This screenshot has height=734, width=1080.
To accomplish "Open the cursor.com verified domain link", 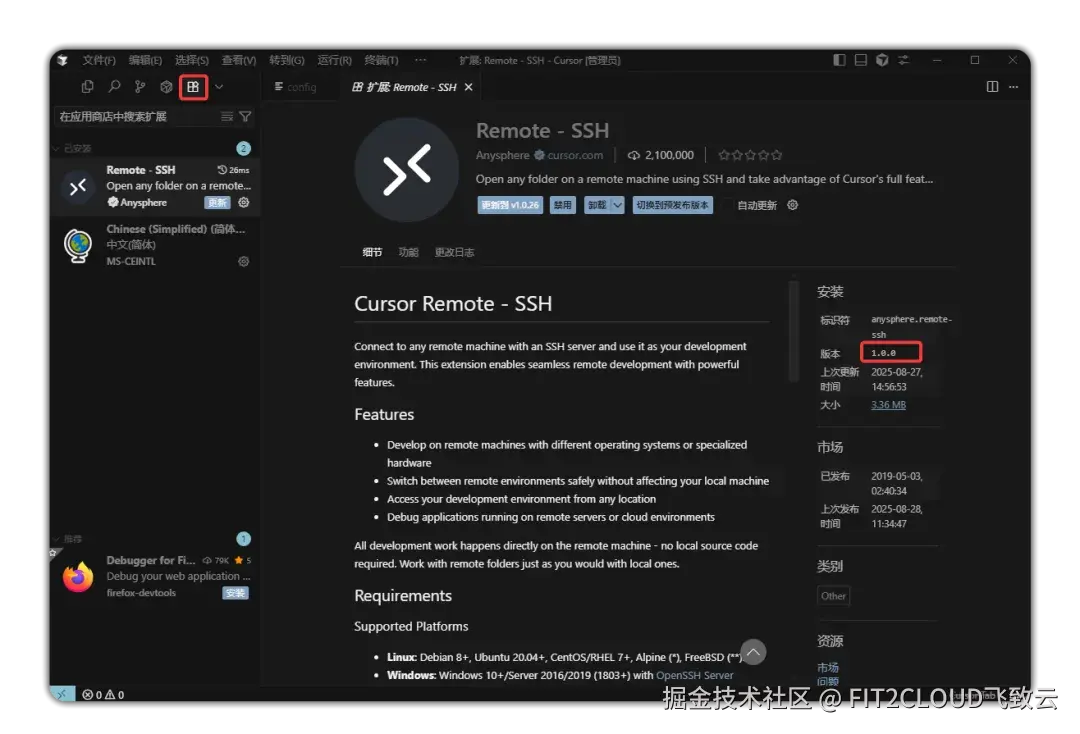I will (x=575, y=156).
